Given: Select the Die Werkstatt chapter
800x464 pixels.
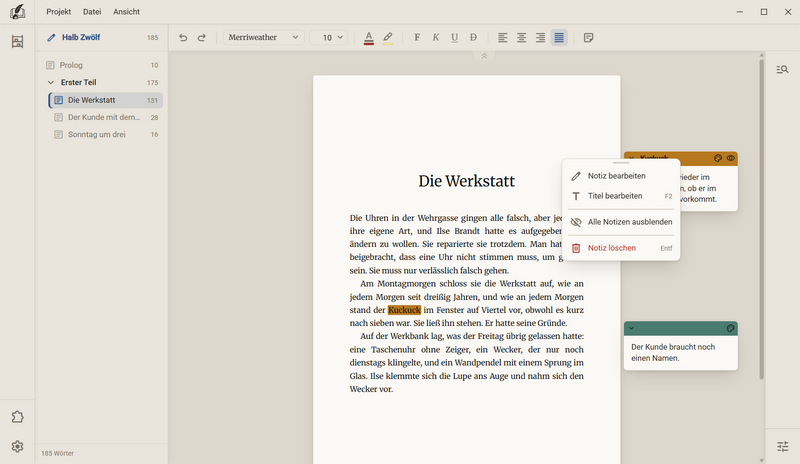Looking at the screenshot, I should click(106, 100).
